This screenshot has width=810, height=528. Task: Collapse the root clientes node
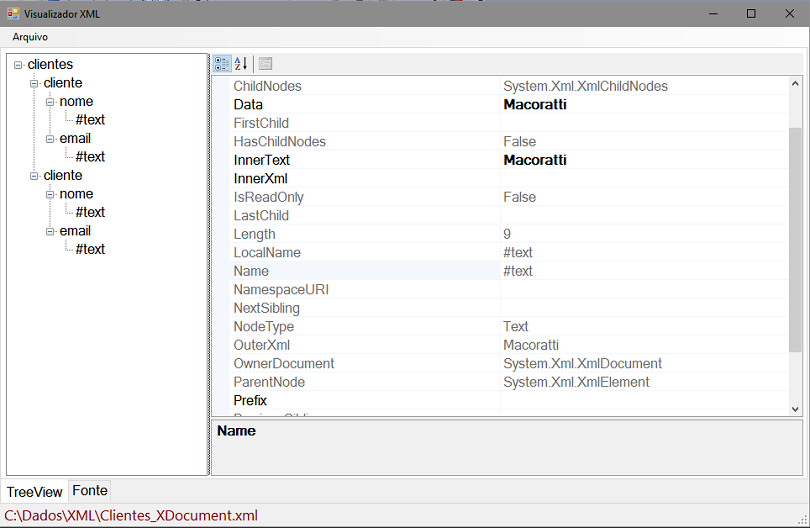pos(18,65)
